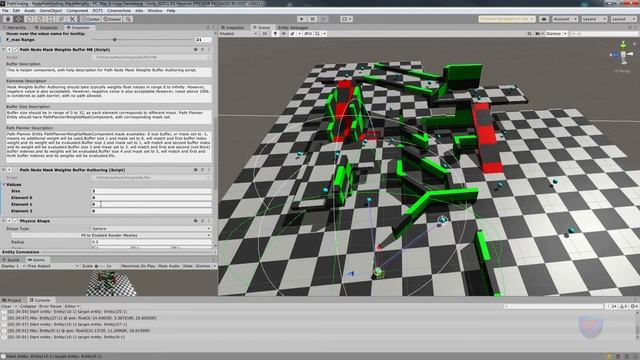Select the Move tool in the toolbar

point(18,19)
